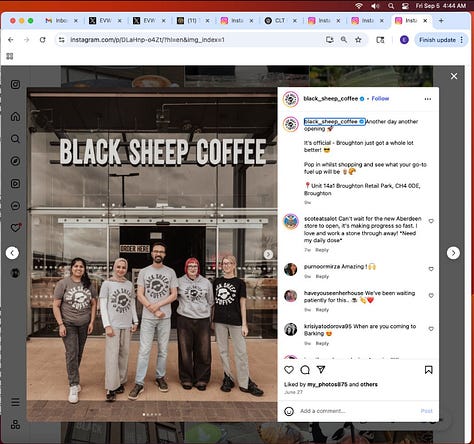Like krisiyatodorova95's comment
Viewport: 474px width, 444px height.
point(431,329)
